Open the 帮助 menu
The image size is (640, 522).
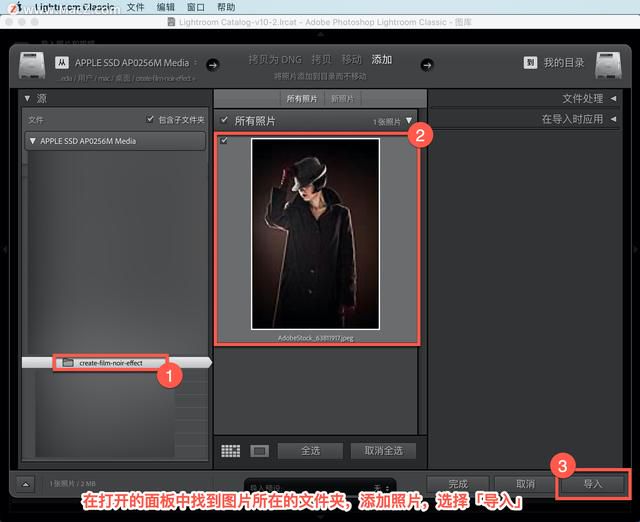(x=226, y=7)
